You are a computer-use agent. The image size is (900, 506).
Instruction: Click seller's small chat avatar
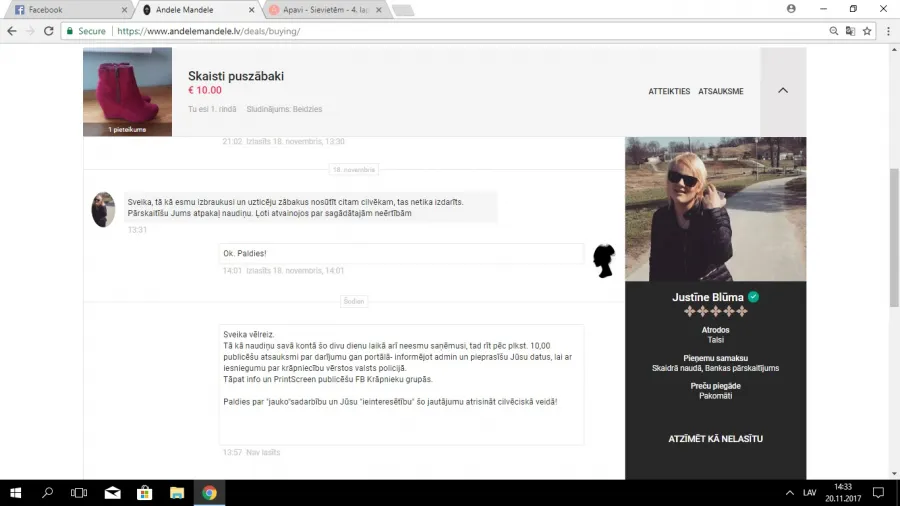[x=103, y=209]
